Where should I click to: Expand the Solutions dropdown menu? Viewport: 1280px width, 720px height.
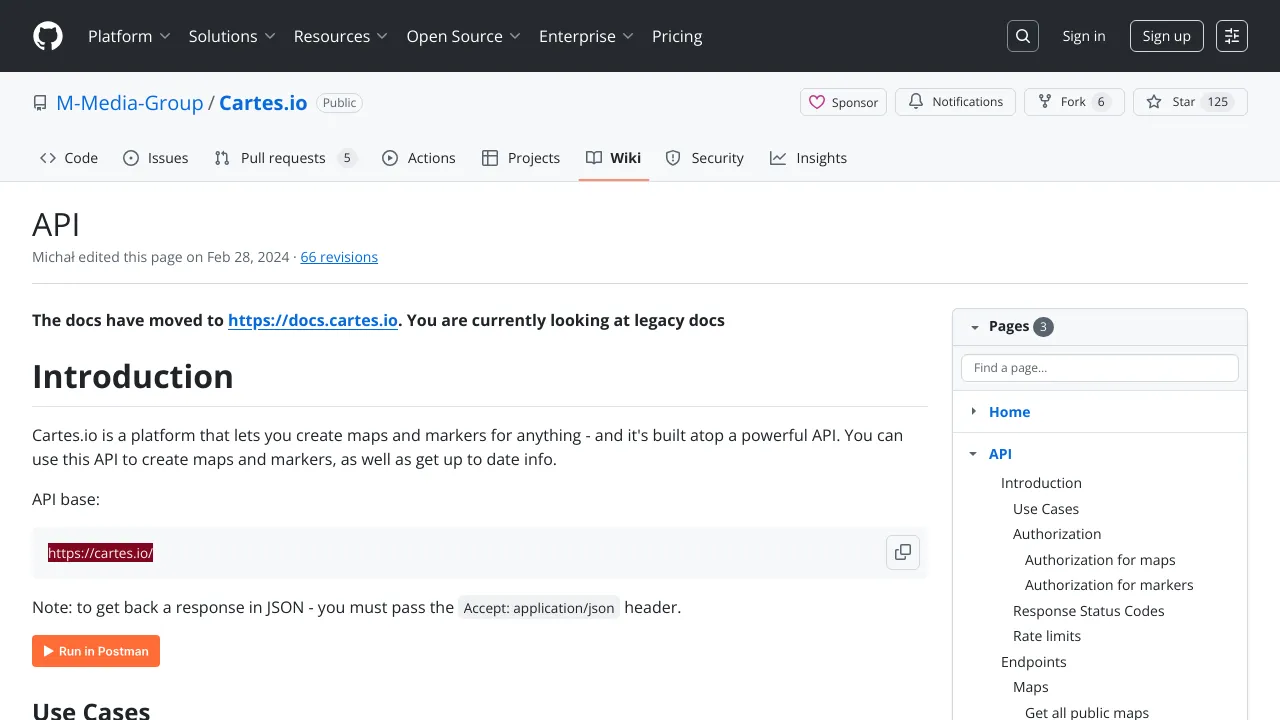pyautogui.click(x=232, y=36)
